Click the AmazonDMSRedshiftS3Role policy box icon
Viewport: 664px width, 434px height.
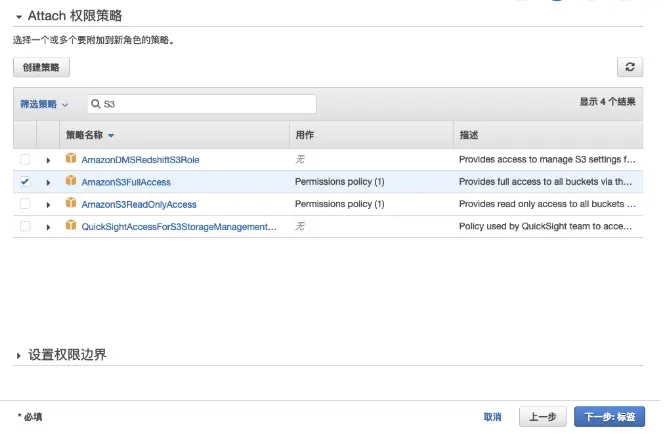click(x=71, y=159)
